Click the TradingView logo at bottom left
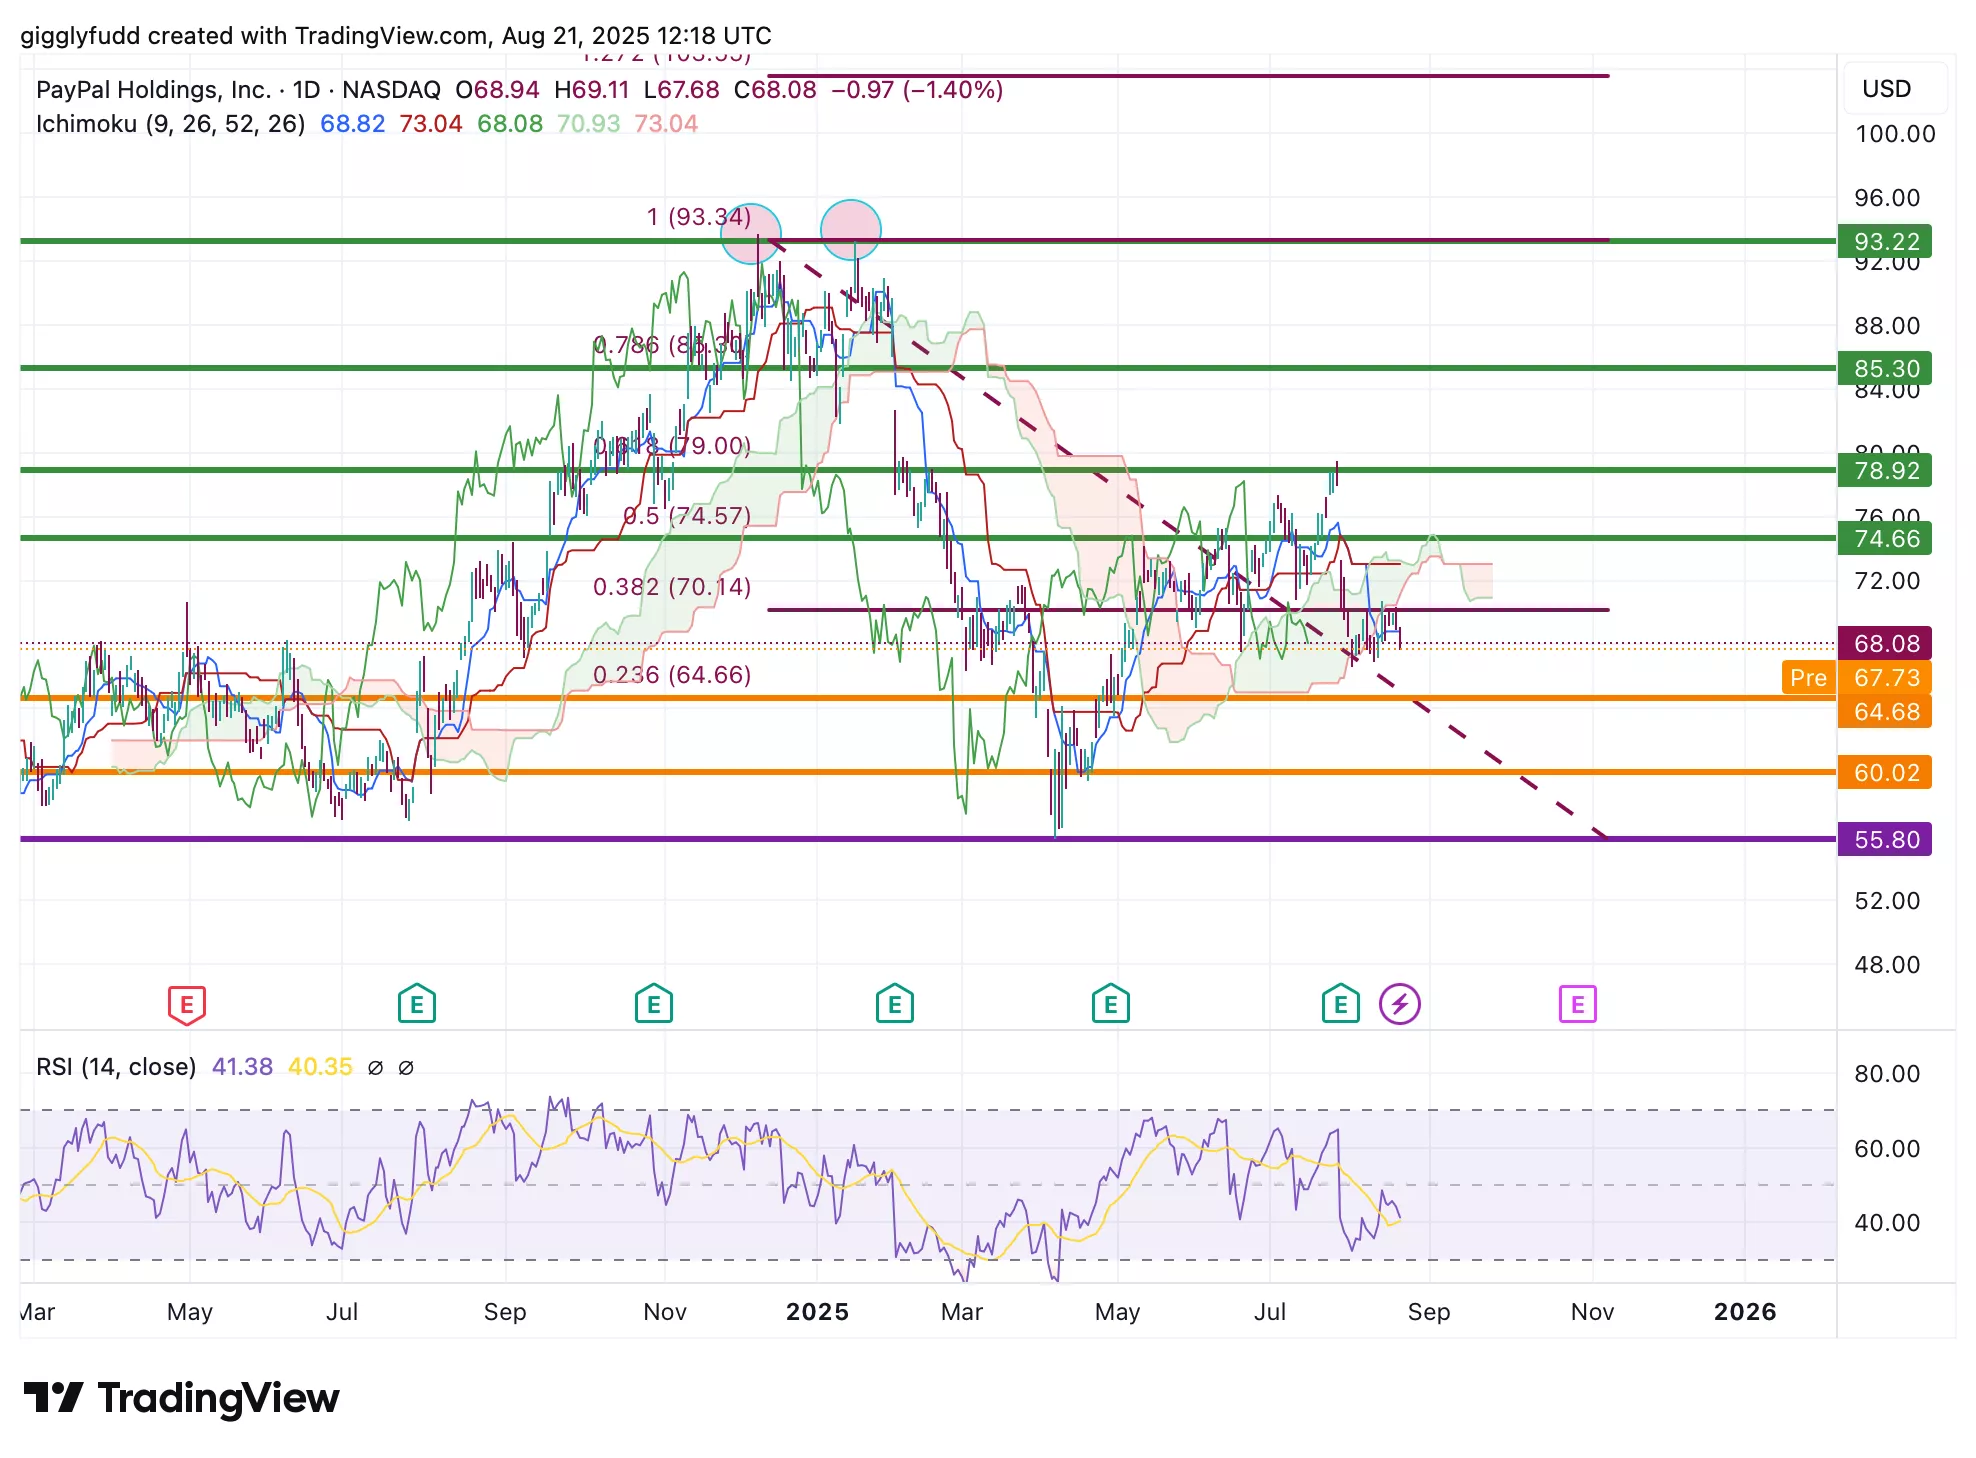1976x1458 pixels. coord(181,1397)
